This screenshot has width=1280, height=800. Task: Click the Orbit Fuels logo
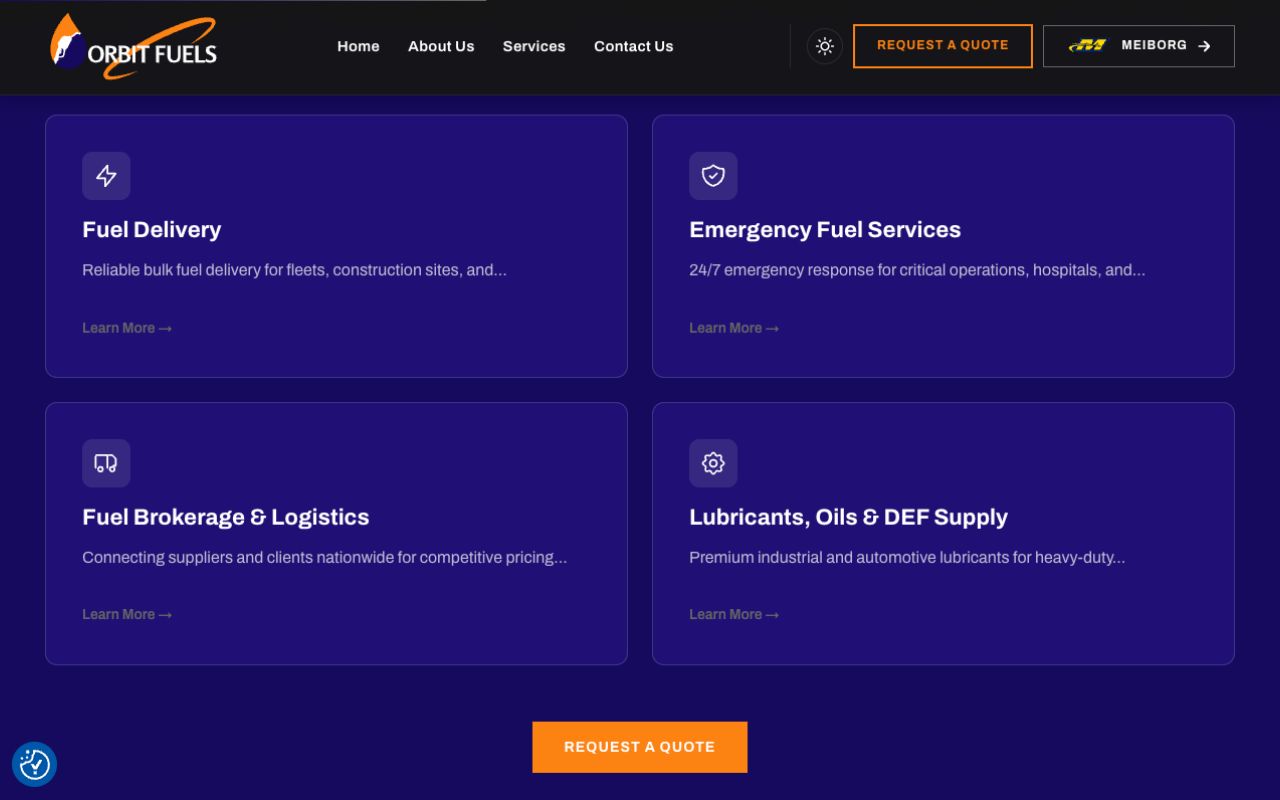(133, 46)
